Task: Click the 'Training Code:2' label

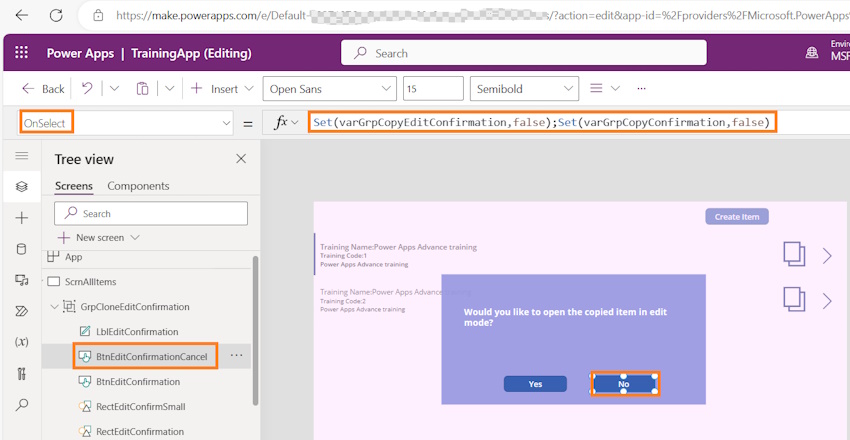Action: coord(343,301)
